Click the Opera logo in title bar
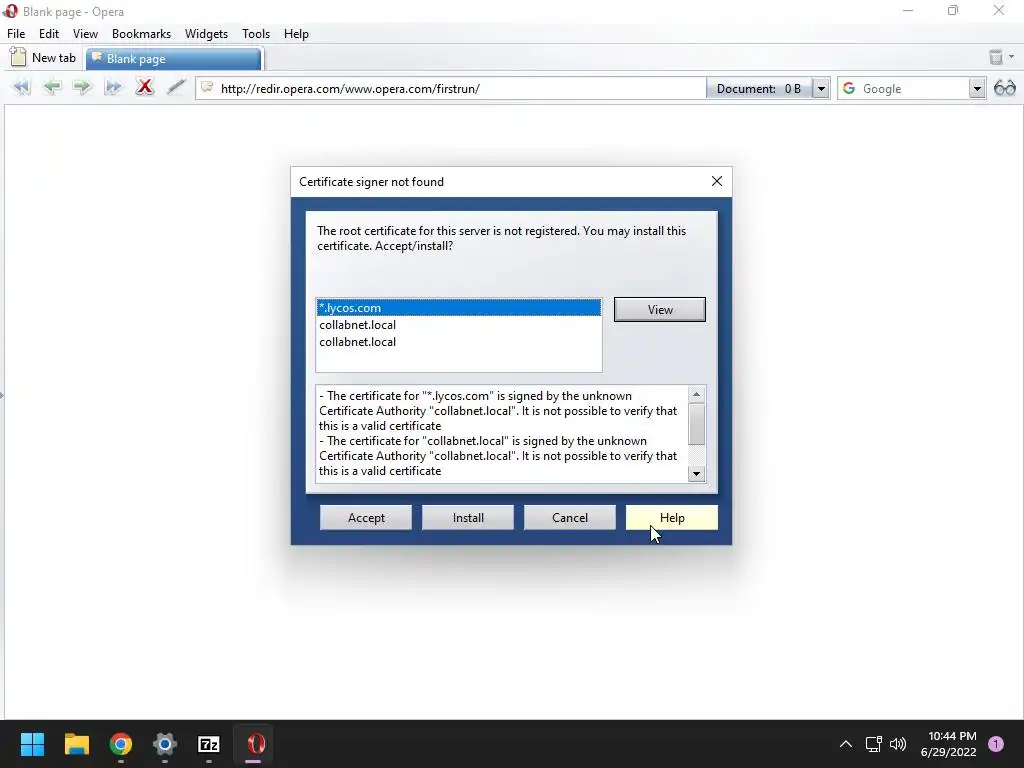 (x=10, y=11)
